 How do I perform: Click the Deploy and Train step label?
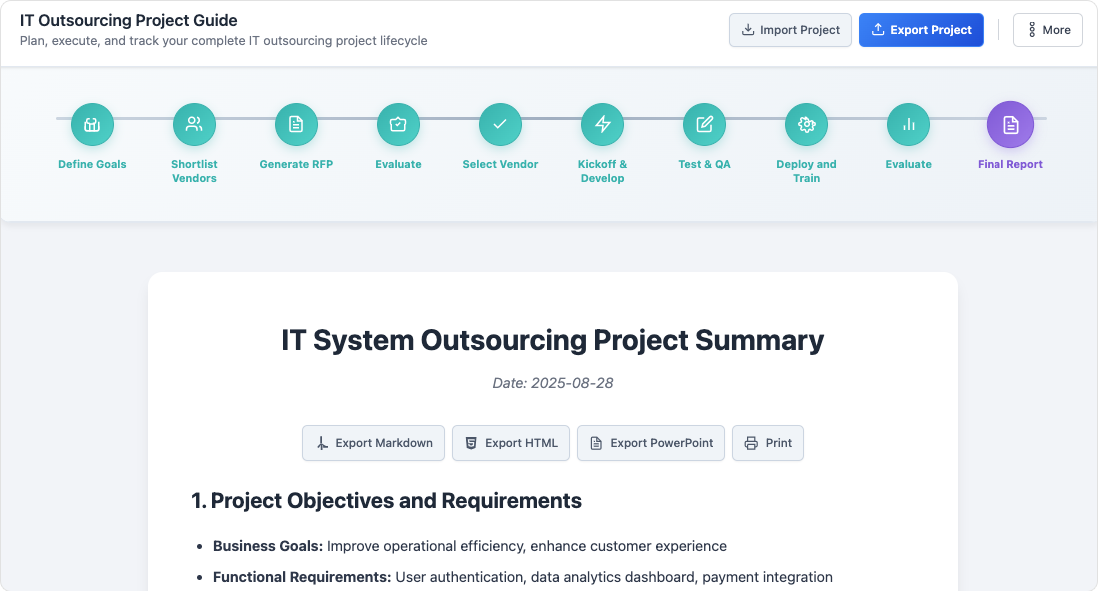click(807, 171)
